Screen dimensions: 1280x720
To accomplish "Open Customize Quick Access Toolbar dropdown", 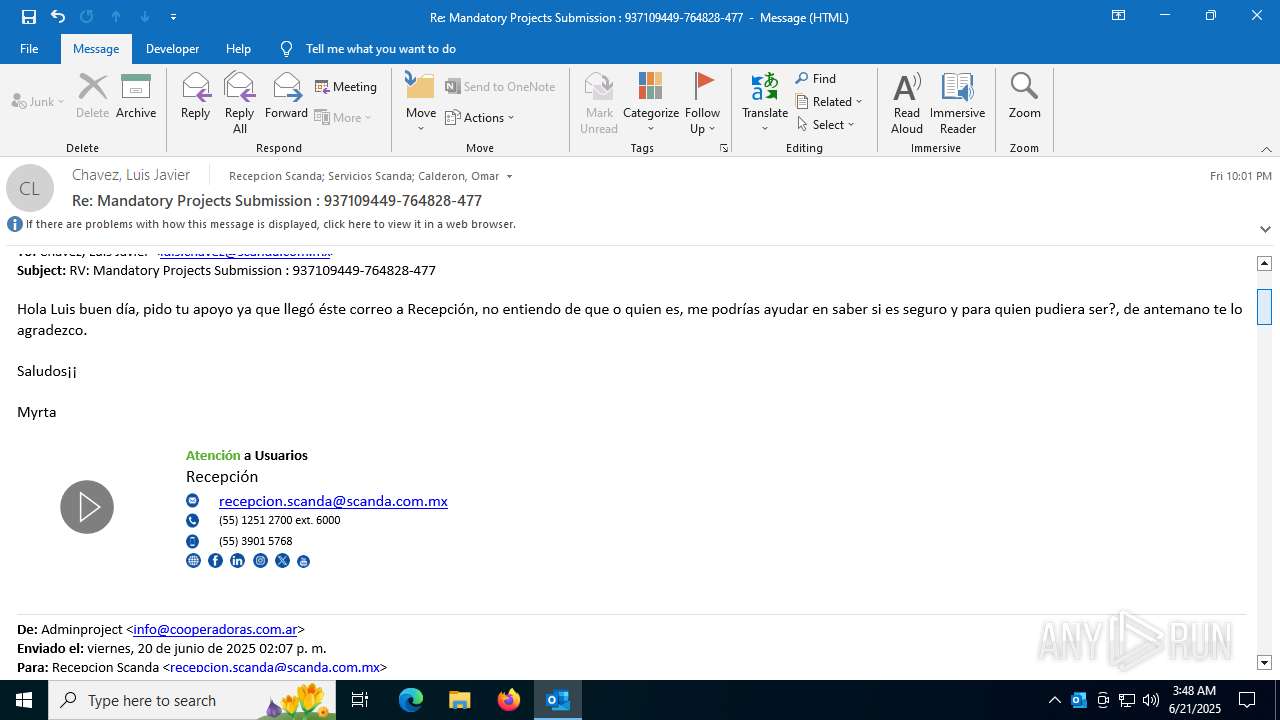I will [173, 17].
